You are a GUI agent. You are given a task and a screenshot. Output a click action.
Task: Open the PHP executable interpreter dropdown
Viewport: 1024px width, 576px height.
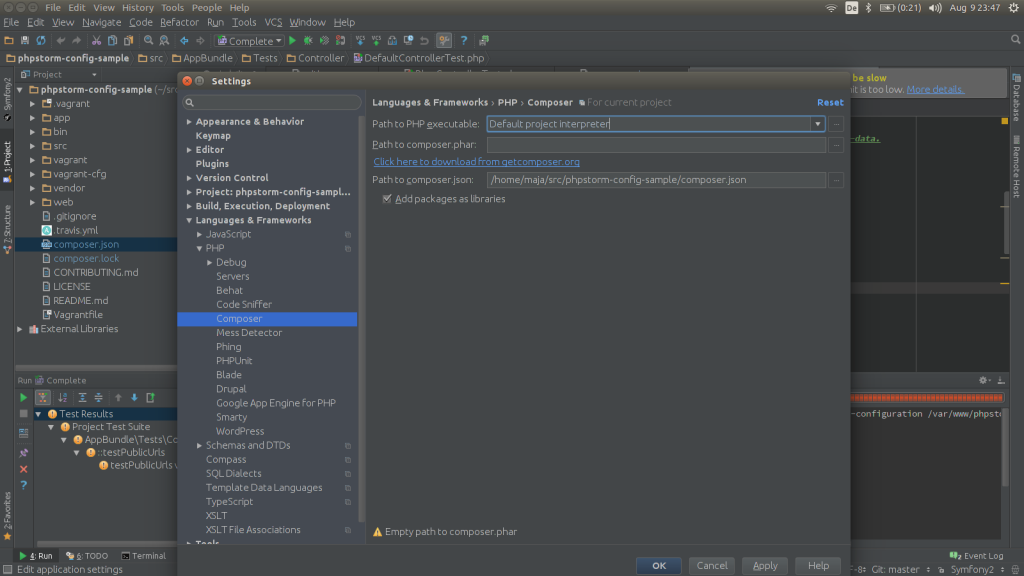(818, 124)
